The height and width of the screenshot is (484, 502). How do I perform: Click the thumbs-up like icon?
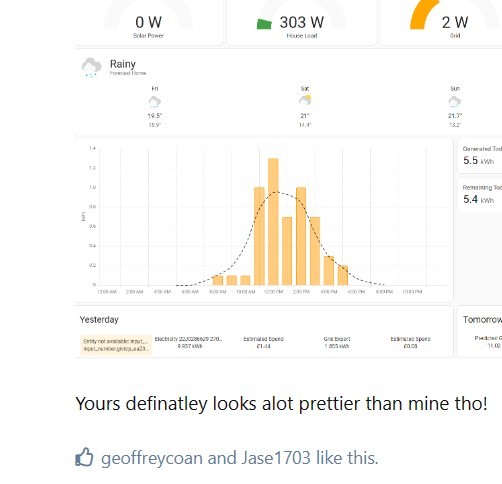pyautogui.click(x=84, y=457)
